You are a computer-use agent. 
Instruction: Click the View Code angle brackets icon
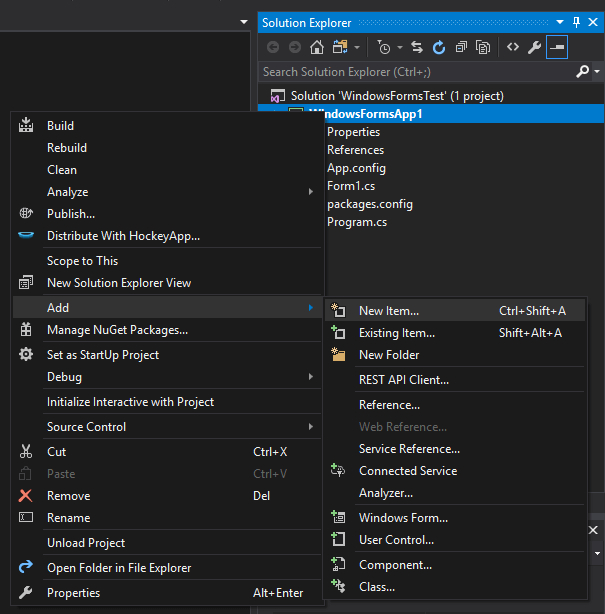tap(513, 47)
